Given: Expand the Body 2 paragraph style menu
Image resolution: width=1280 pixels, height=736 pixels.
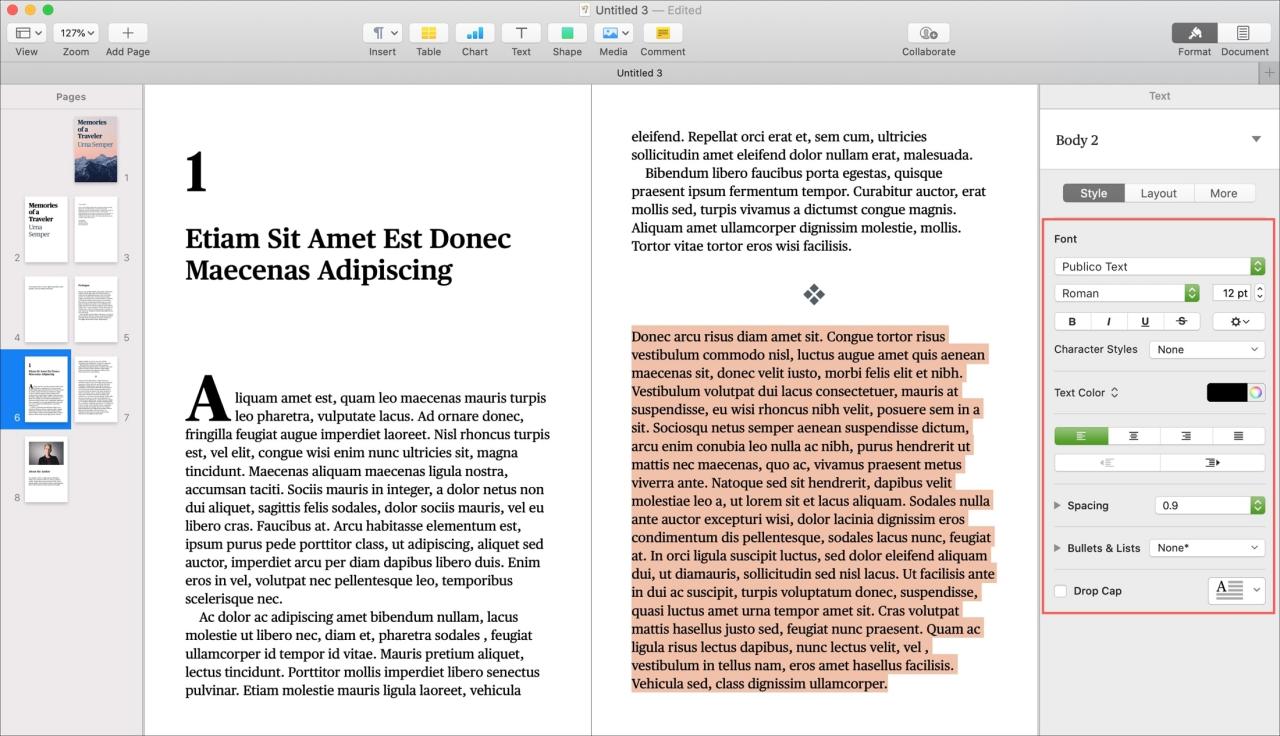Looking at the screenshot, I should click(x=1257, y=140).
